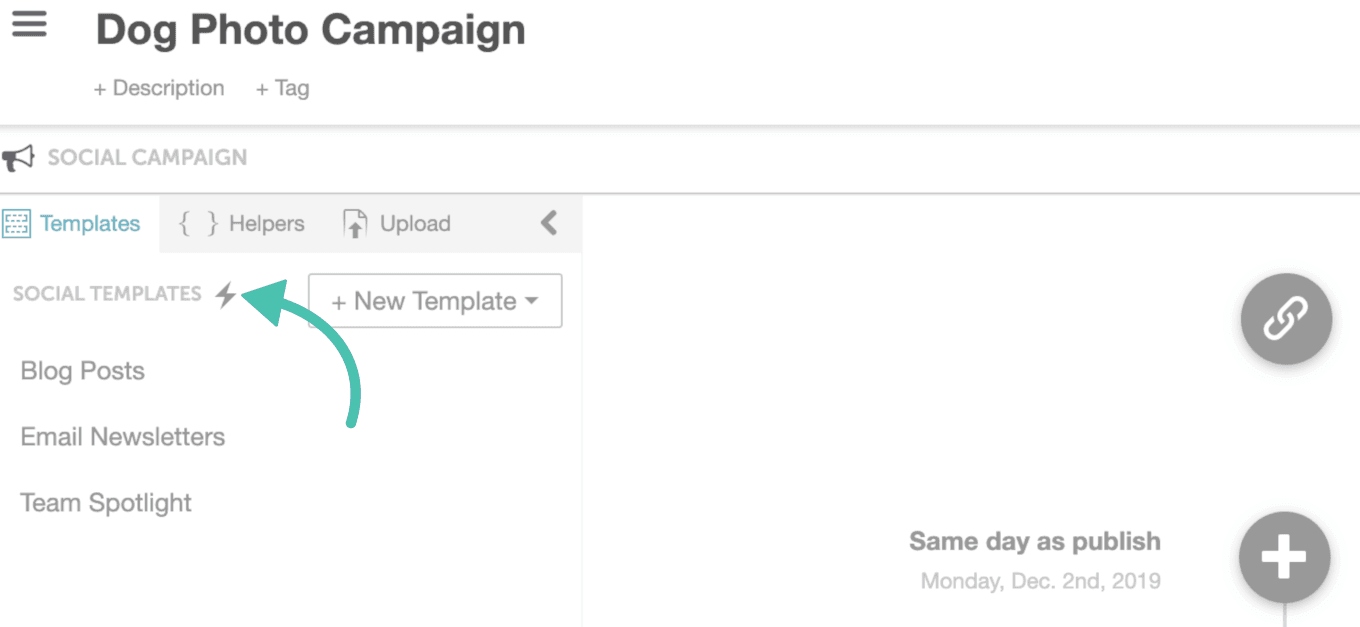
Task: Collapse the templates sidebar with left chevron
Action: pyautogui.click(x=548, y=222)
